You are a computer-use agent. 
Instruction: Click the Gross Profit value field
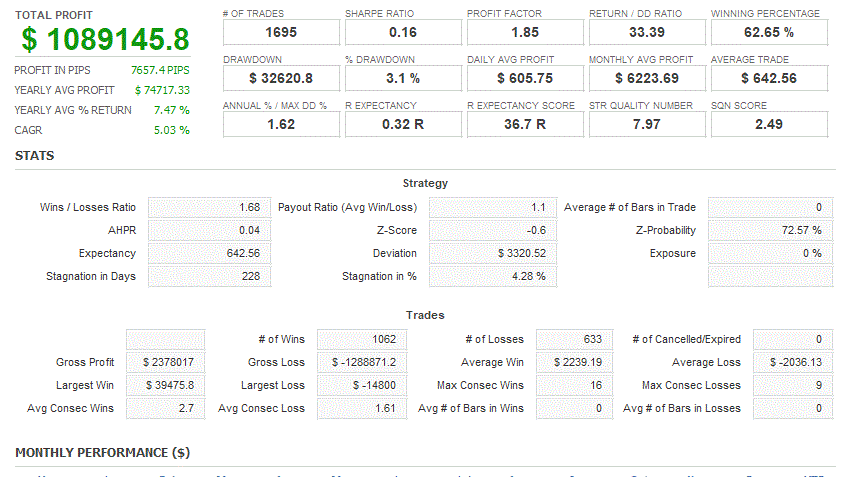pos(165,362)
